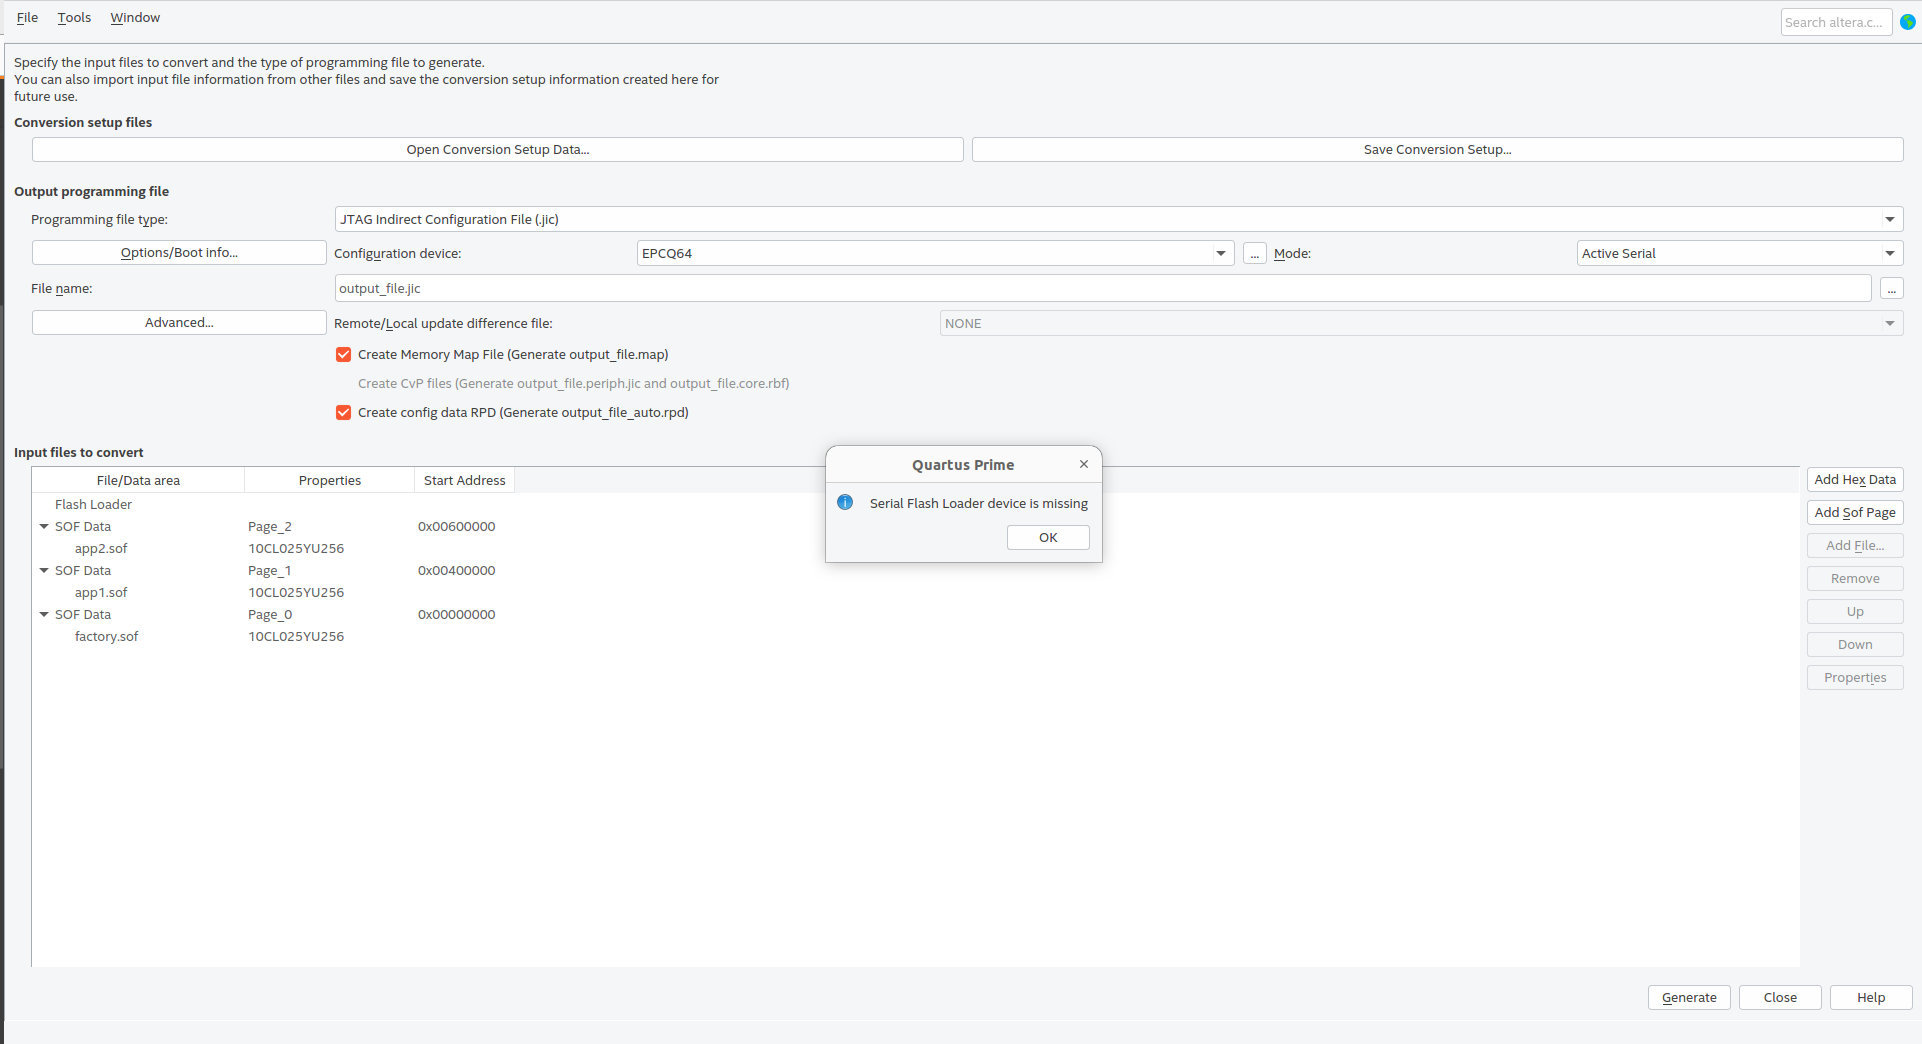Open the Window menu
1922x1044 pixels.
(135, 18)
